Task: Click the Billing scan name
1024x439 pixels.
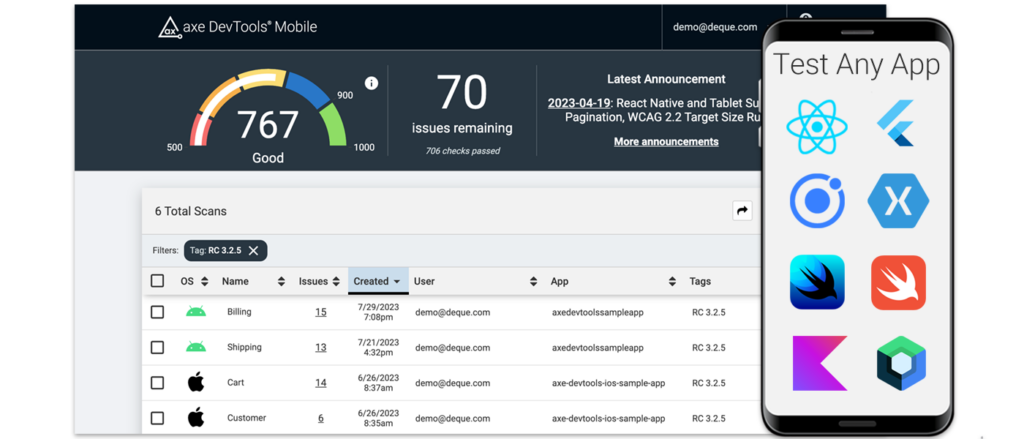Action: [239, 312]
